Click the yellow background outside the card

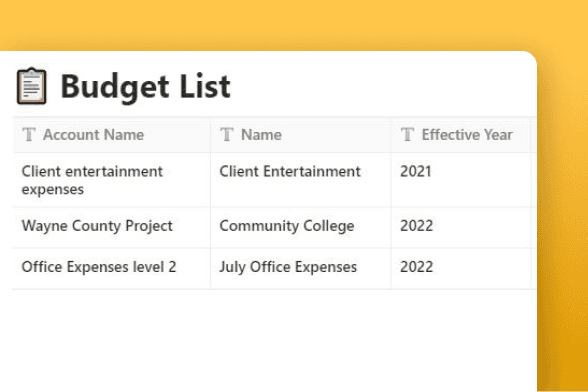294,24
